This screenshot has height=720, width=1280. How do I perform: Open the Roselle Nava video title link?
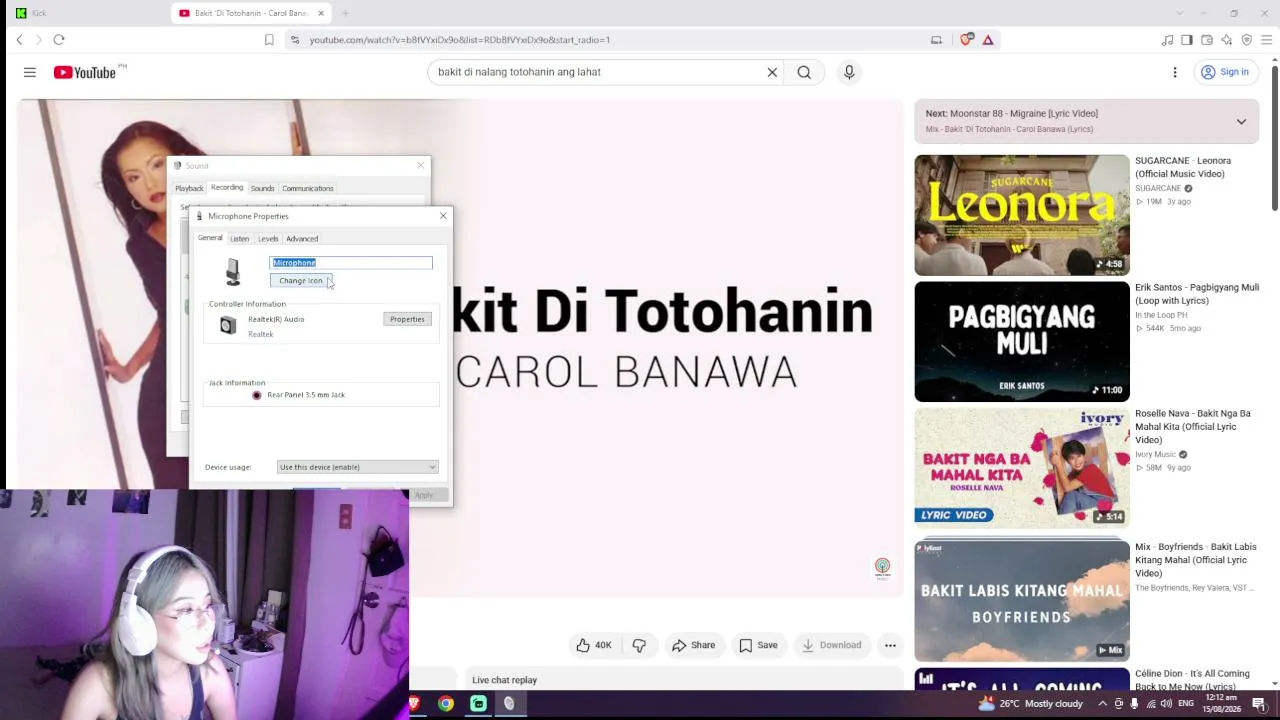pyautogui.click(x=1193, y=427)
